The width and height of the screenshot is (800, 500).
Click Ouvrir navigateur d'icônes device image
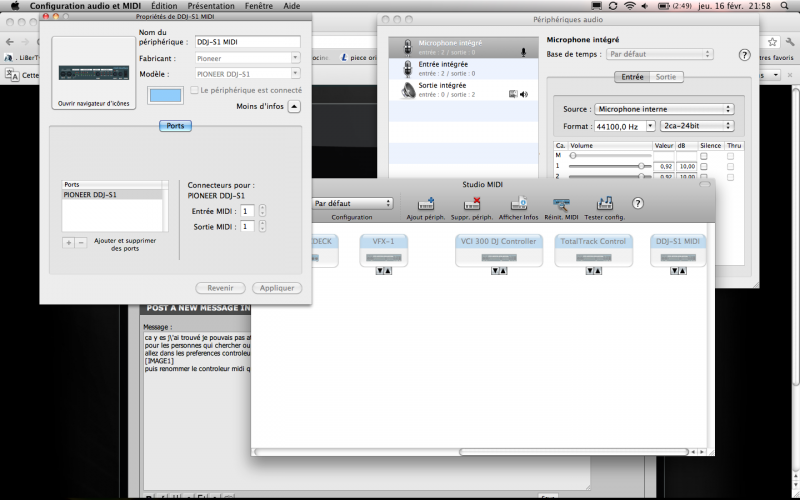tap(93, 73)
